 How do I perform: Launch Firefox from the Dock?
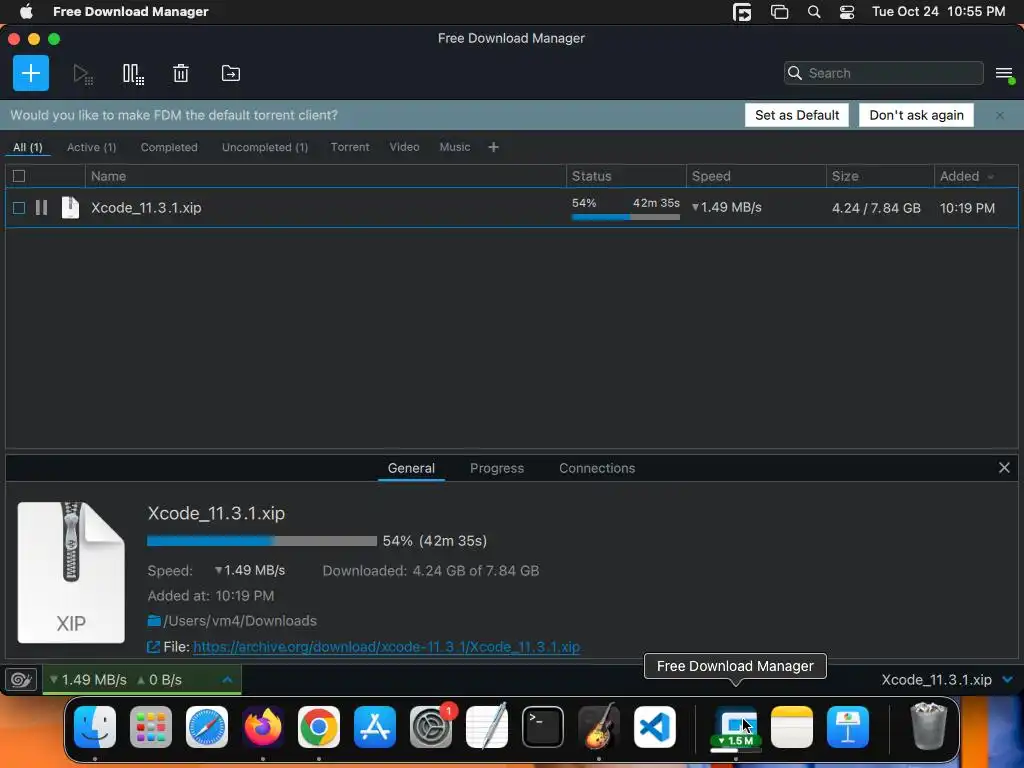tap(263, 727)
